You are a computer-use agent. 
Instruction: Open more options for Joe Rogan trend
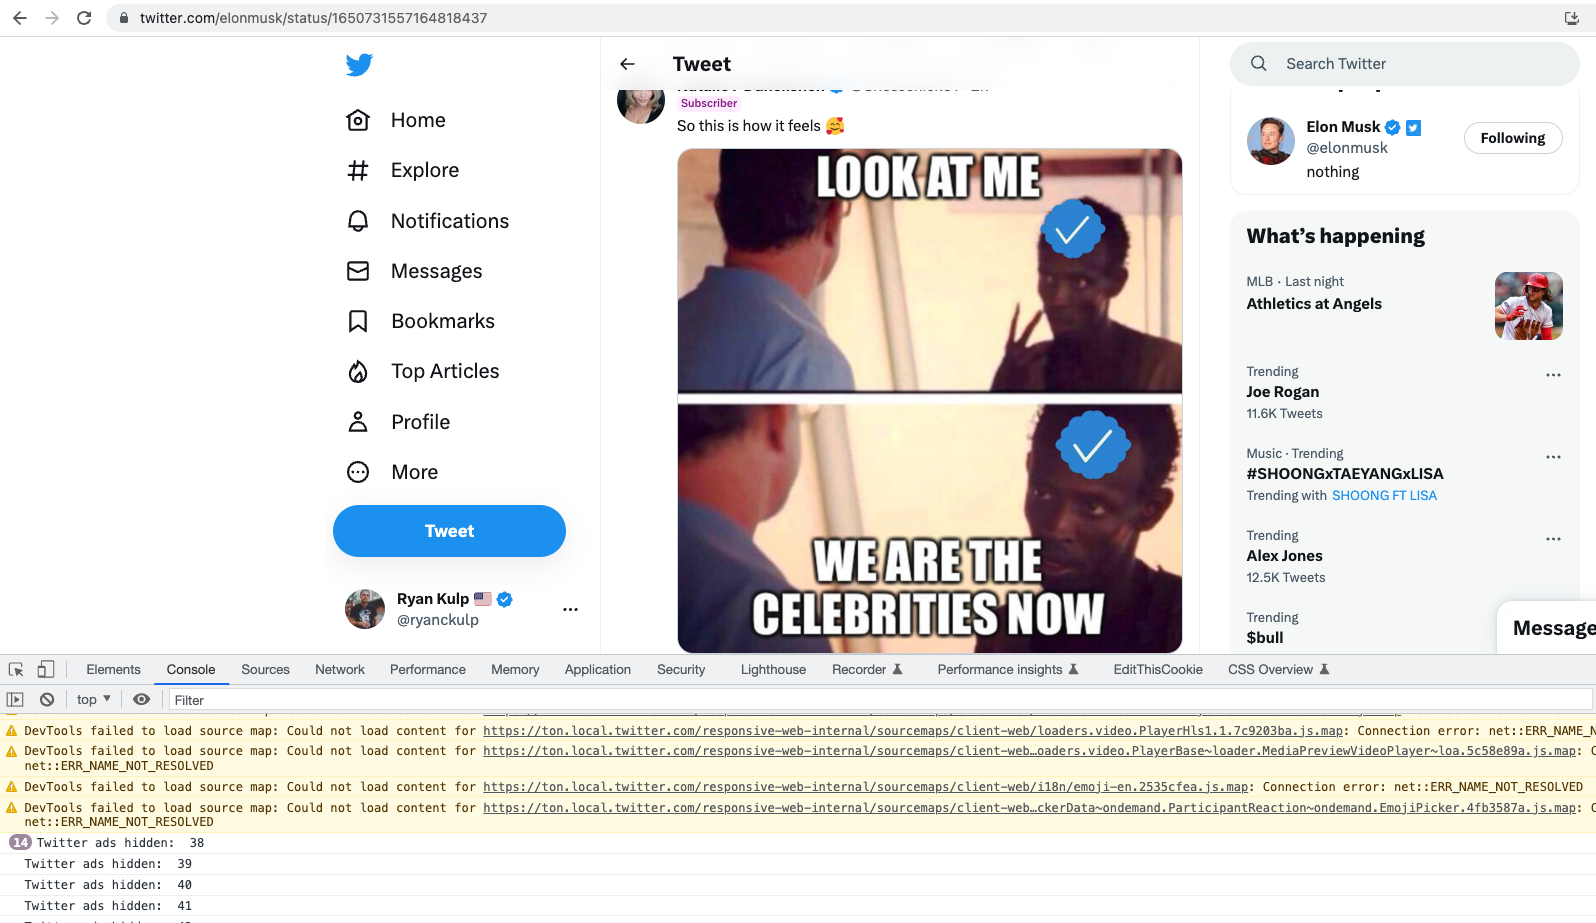pos(1552,375)
